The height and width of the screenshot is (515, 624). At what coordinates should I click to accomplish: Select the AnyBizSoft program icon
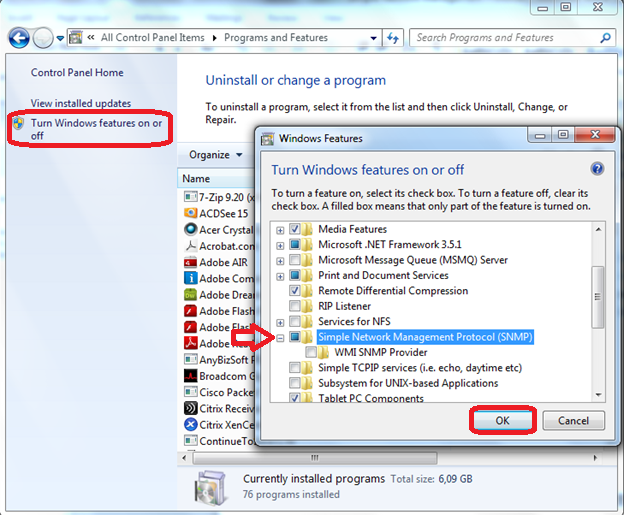pyautogui.click(x=191, y=359)
